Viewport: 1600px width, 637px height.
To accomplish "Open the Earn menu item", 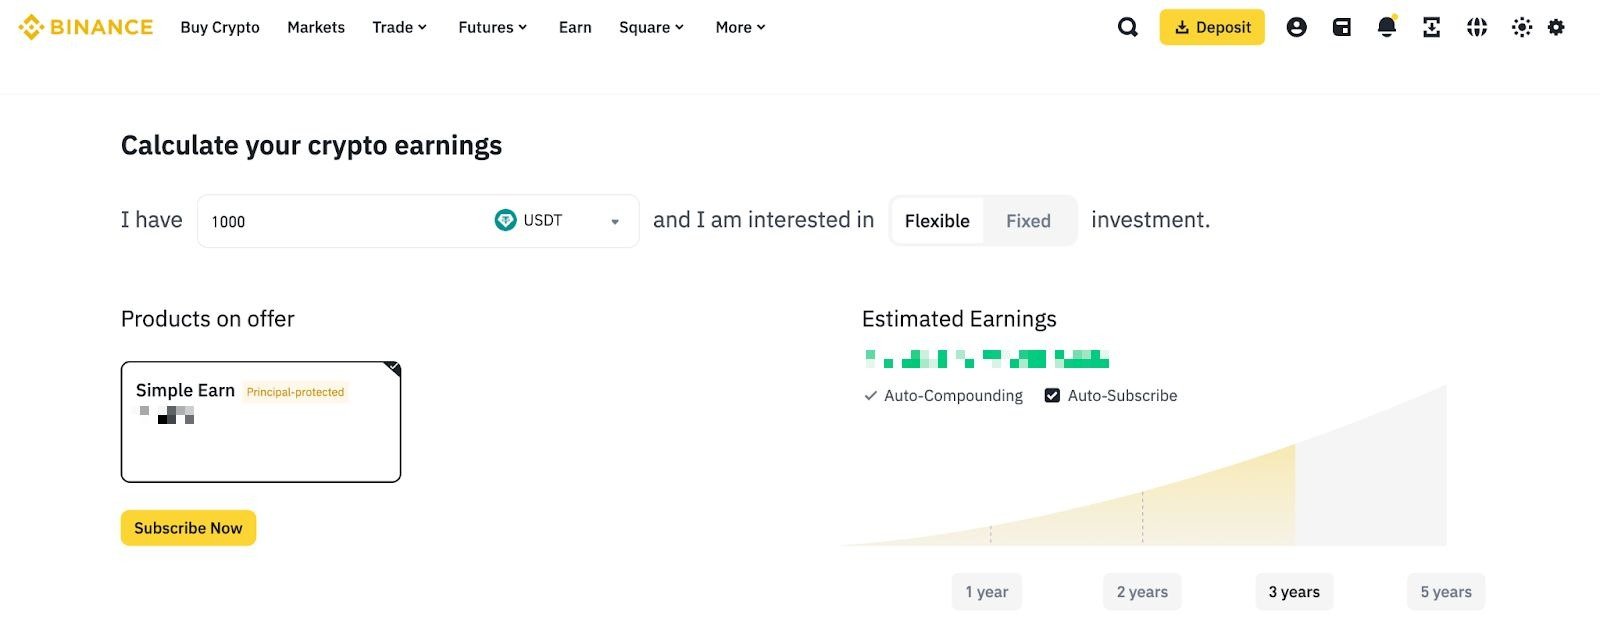I will pos(575,27).
